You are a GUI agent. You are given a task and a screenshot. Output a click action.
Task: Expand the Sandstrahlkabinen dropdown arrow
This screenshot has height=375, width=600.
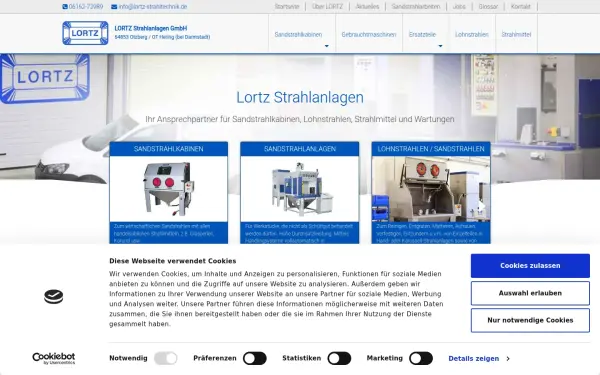(x=326, y=46)
